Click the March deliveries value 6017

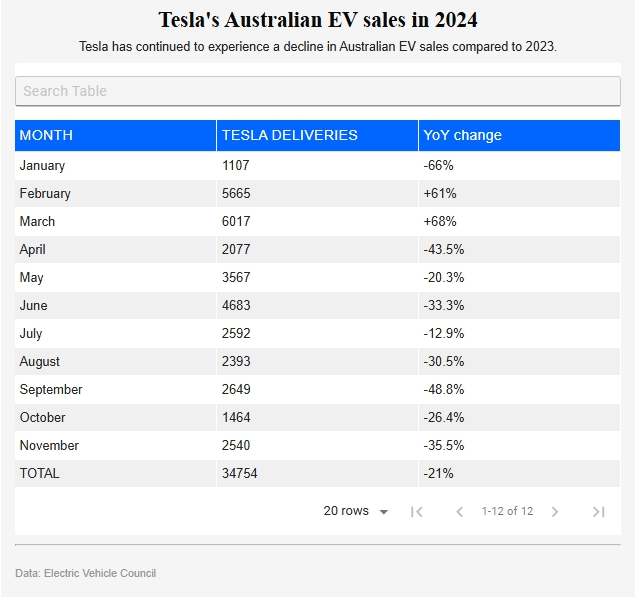coord(236,221)
